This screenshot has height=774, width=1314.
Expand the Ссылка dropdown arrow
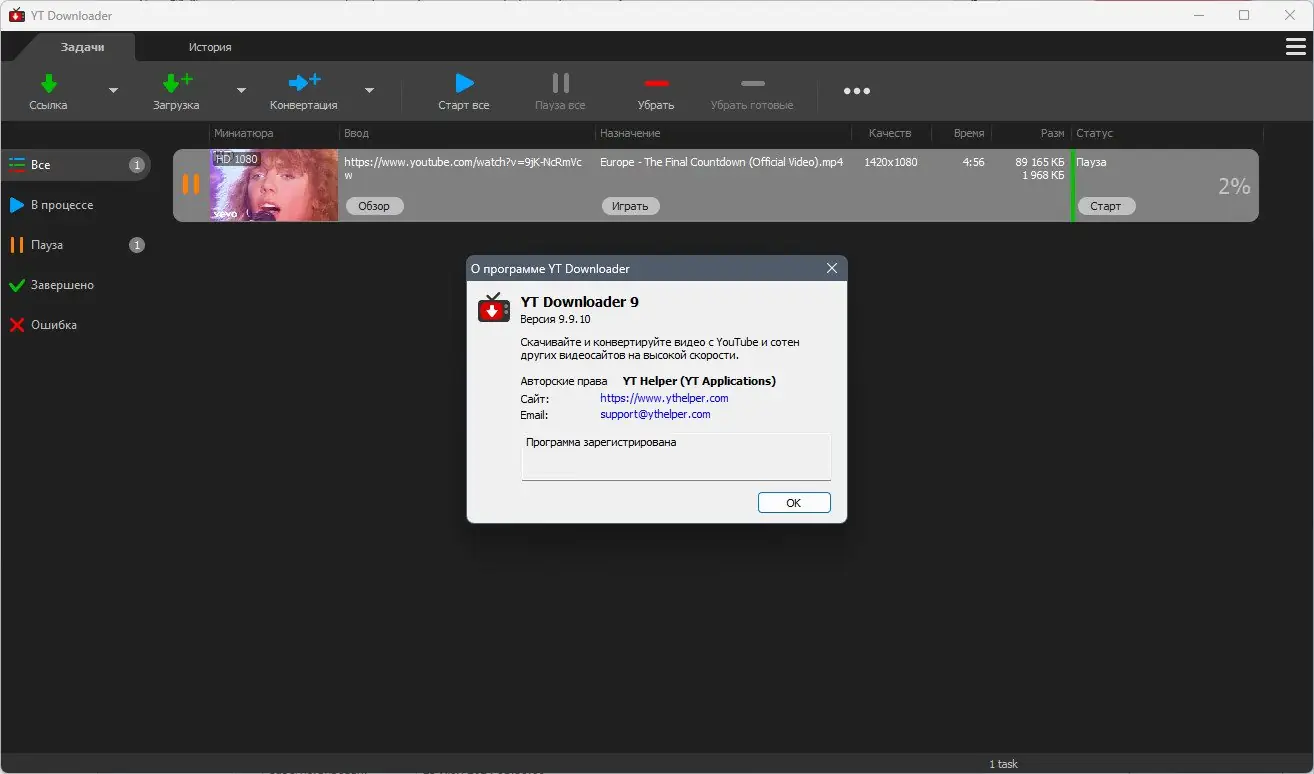(113, 90)
